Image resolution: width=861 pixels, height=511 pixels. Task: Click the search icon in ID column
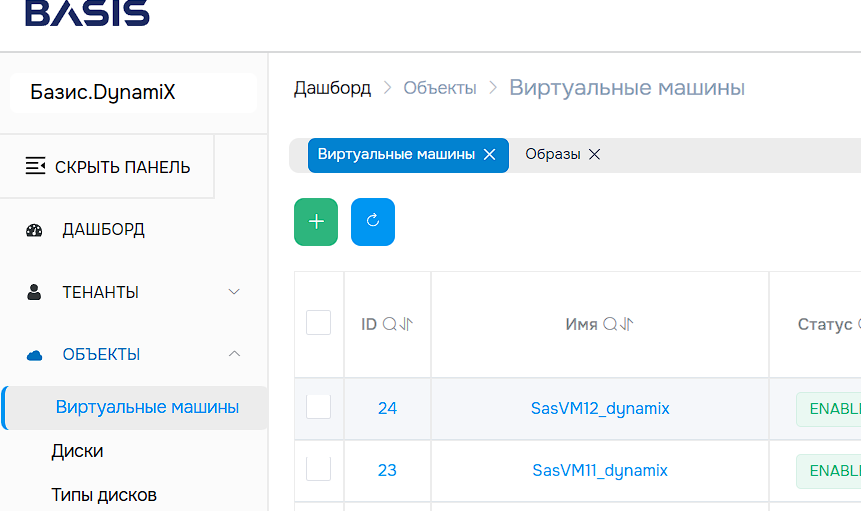click(389, 324)
